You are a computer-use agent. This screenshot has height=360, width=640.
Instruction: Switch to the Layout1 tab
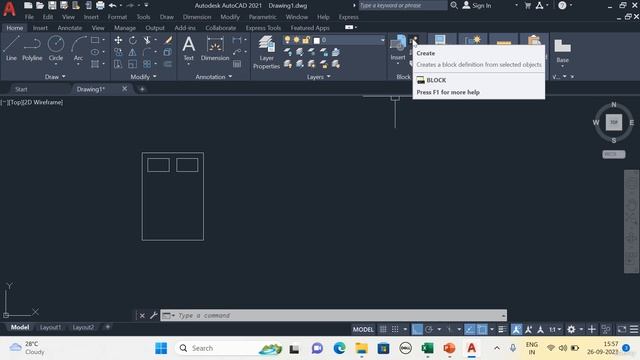pos(50,327)
